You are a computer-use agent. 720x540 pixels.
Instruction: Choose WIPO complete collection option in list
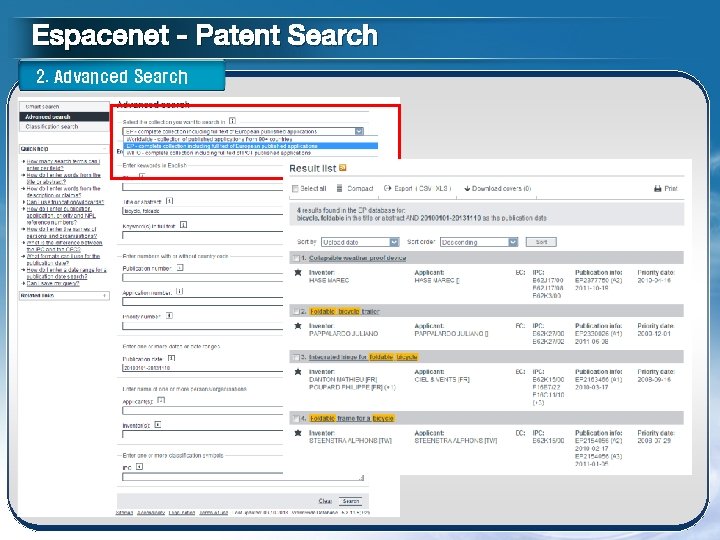pos(250,152)
